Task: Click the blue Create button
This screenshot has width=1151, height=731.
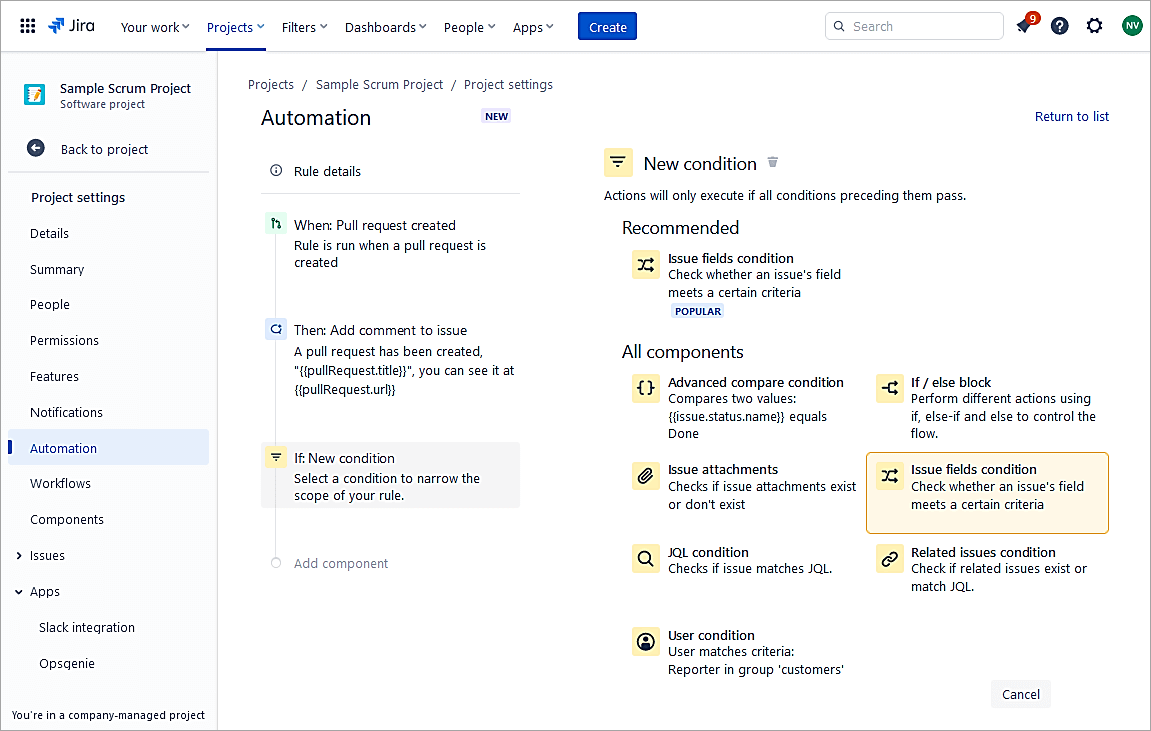Action: coord(607,27)
